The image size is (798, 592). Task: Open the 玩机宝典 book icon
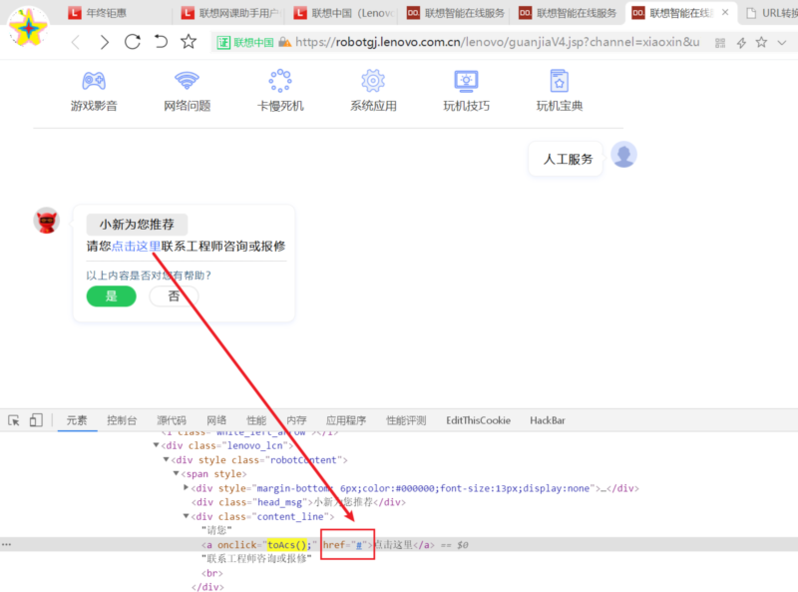559,81
